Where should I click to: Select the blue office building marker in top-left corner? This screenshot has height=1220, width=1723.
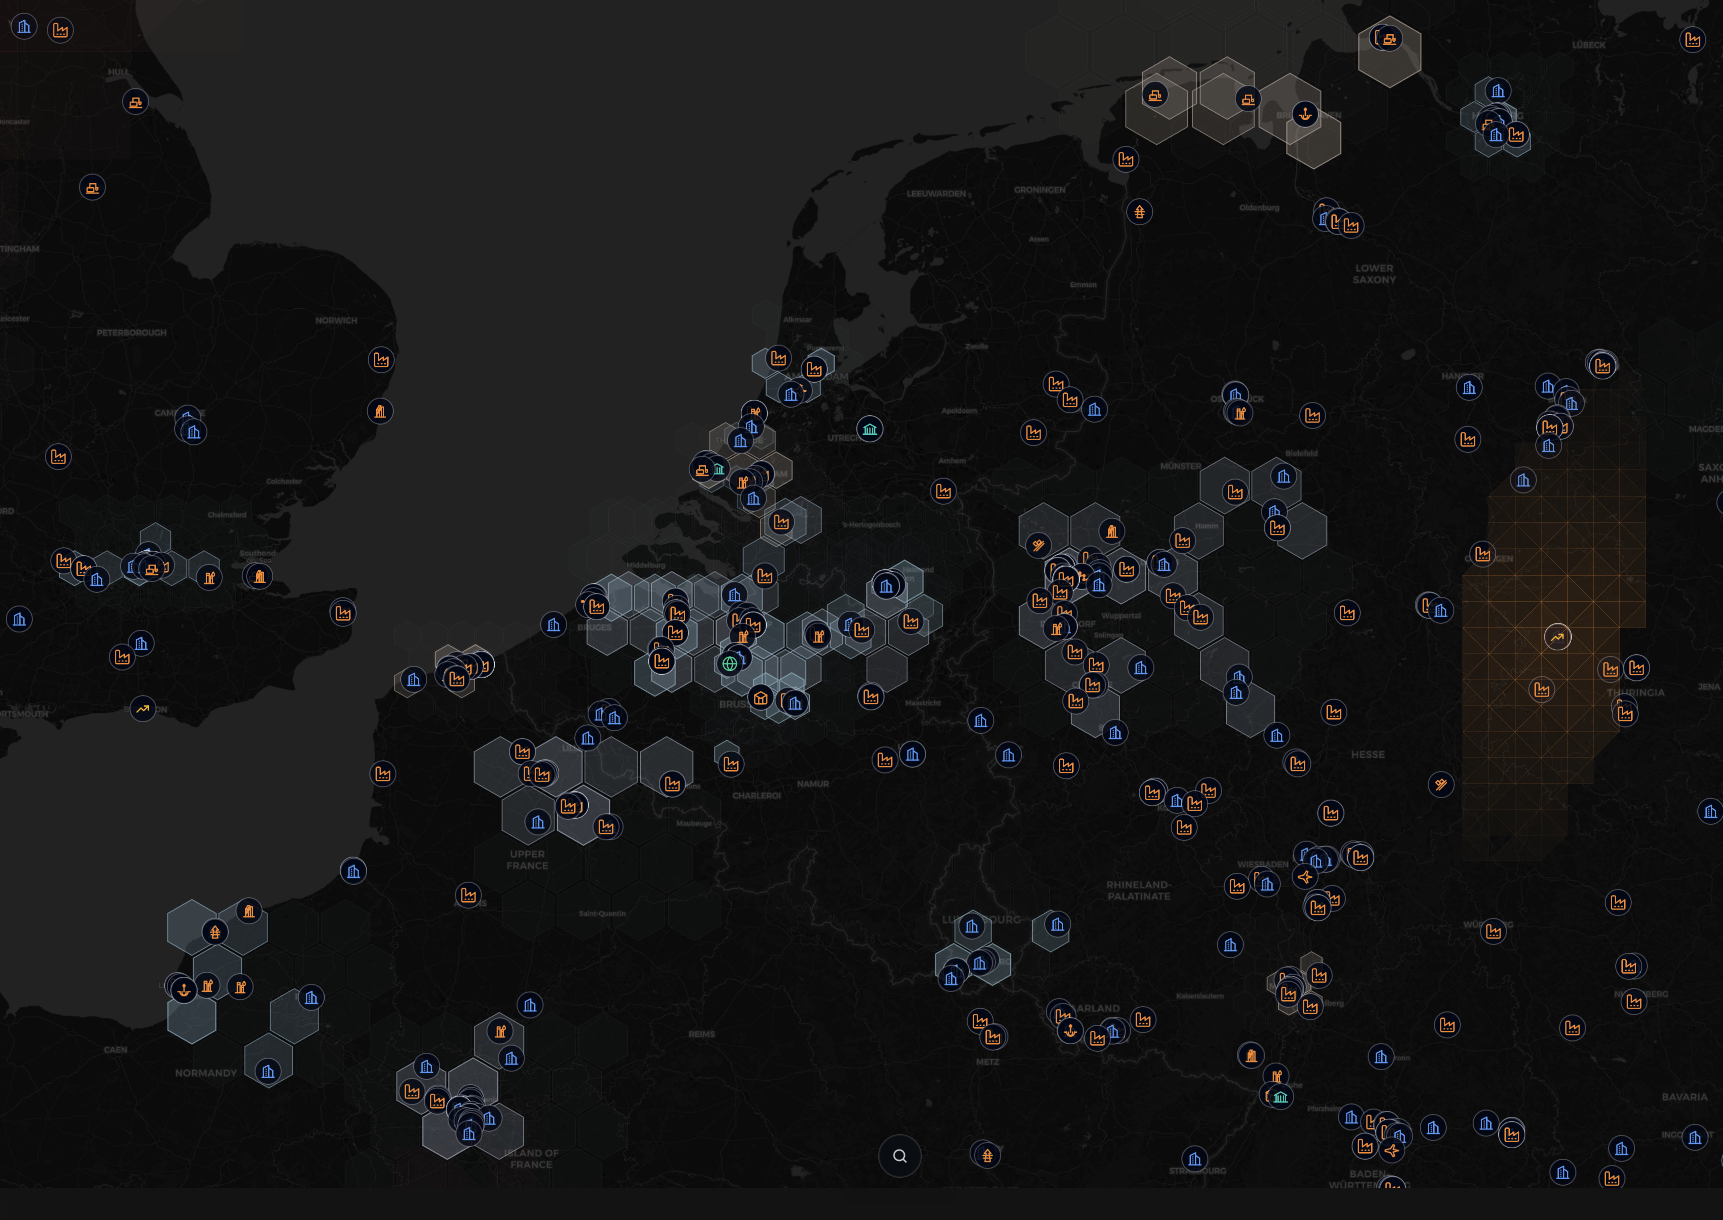(x=24, y=27)
